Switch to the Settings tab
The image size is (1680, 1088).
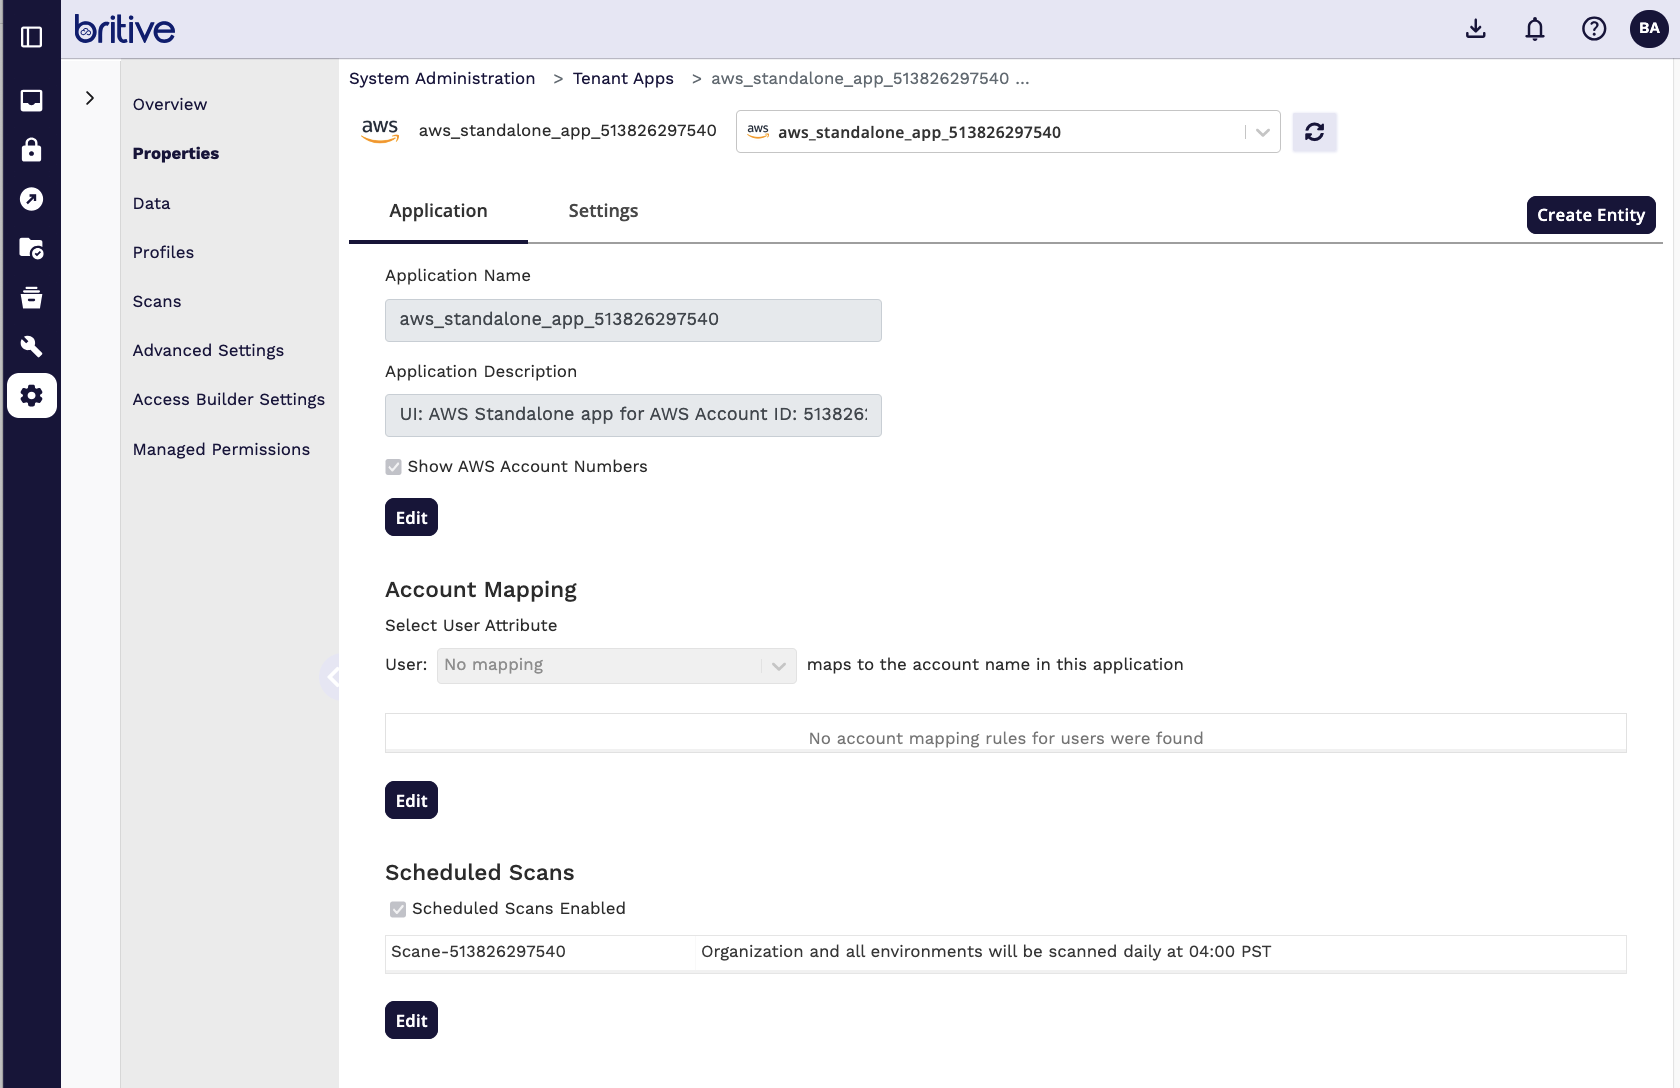click(603, 211)
